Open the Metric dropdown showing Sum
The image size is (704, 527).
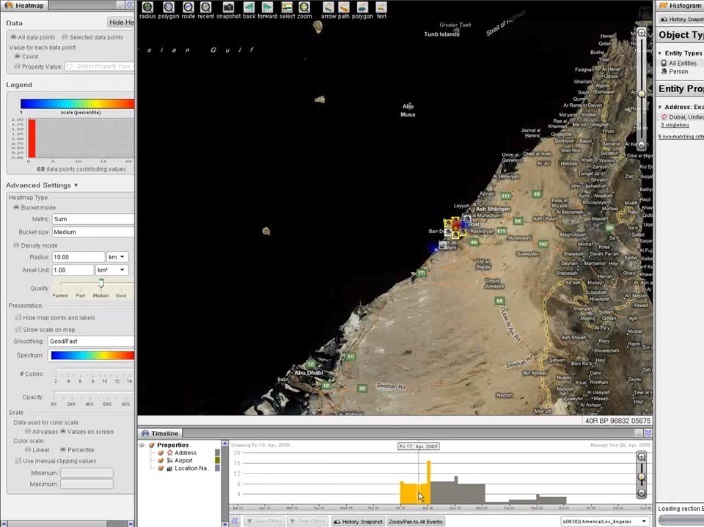pos(93,219)
